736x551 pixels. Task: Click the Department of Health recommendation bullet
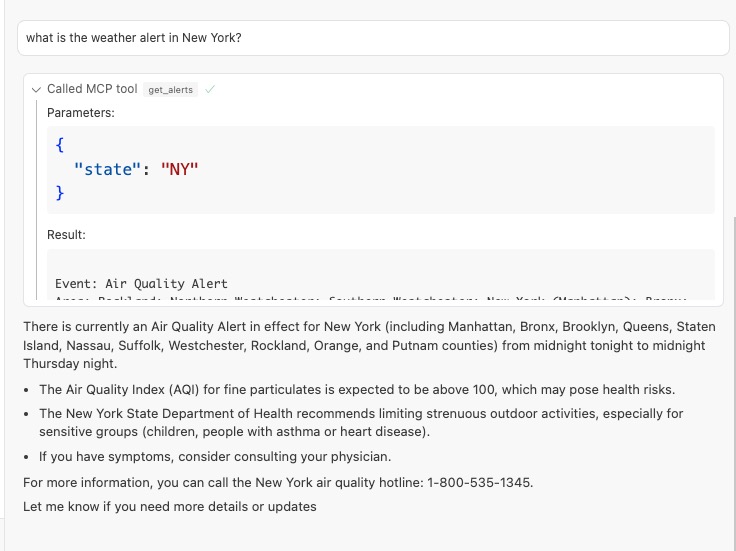360,422
